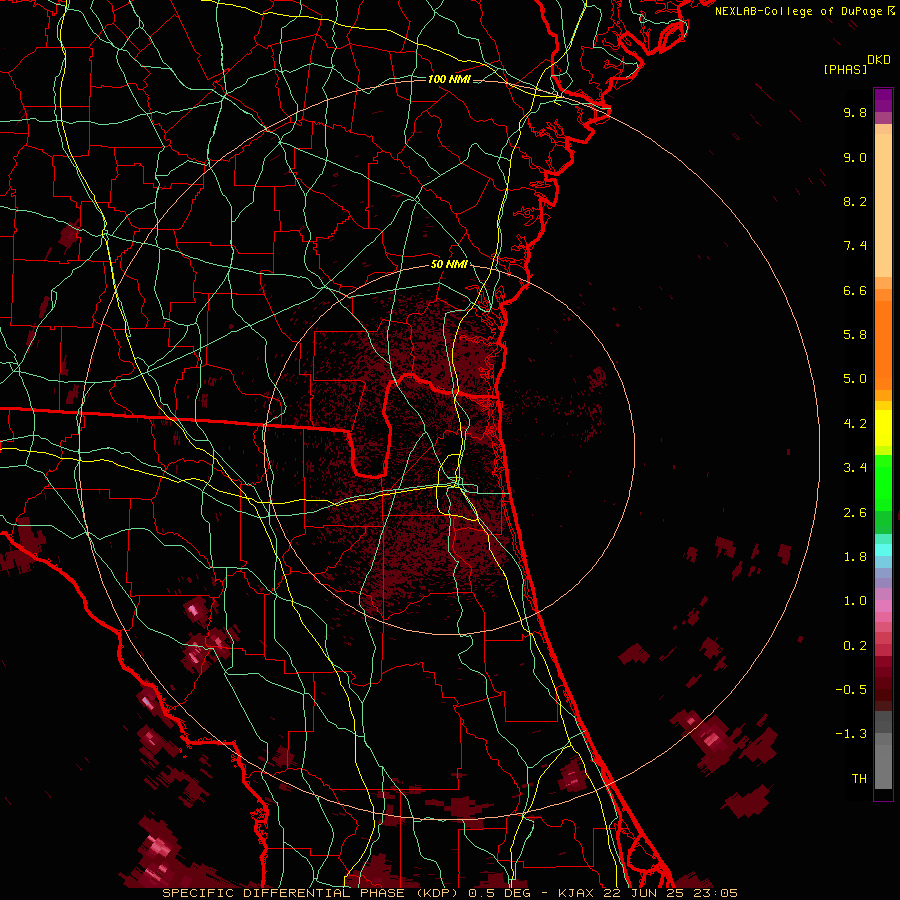Click the 50 NMI range ring label
The image size is (900, 900).
click(449, 265)
